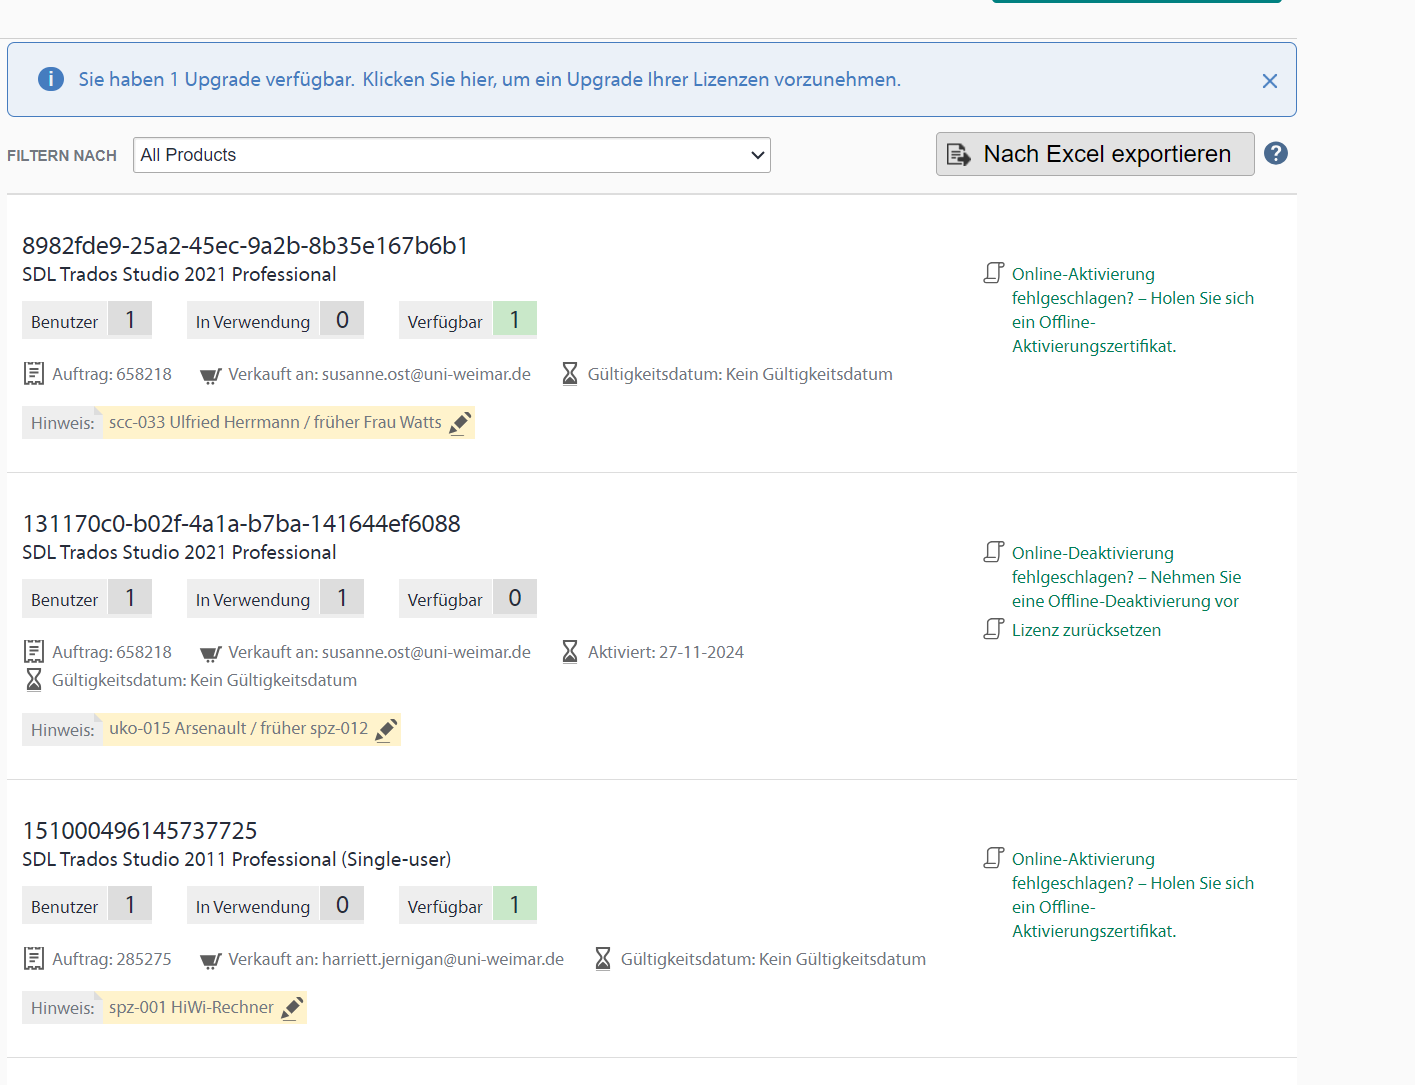Viewport: 1415px width, 1085px height.
Task: Click note text spz-001 HiWi-Rechner
Action: tap(191, 1007)
